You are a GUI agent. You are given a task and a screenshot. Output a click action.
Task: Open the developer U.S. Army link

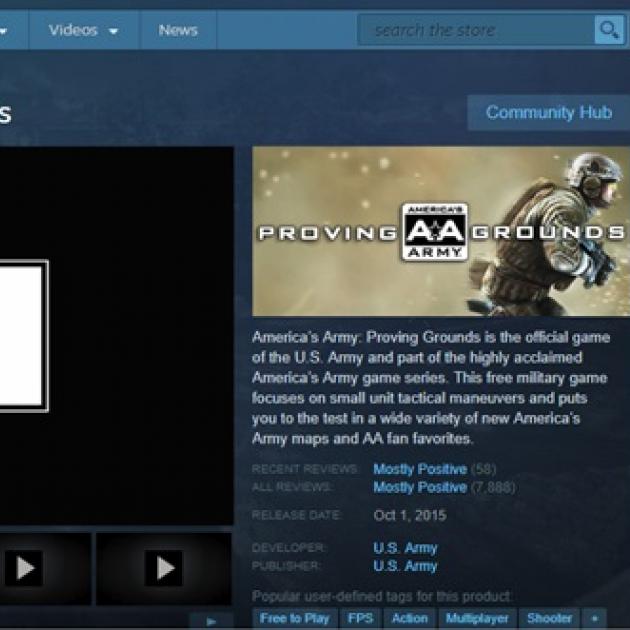(405, 548)
